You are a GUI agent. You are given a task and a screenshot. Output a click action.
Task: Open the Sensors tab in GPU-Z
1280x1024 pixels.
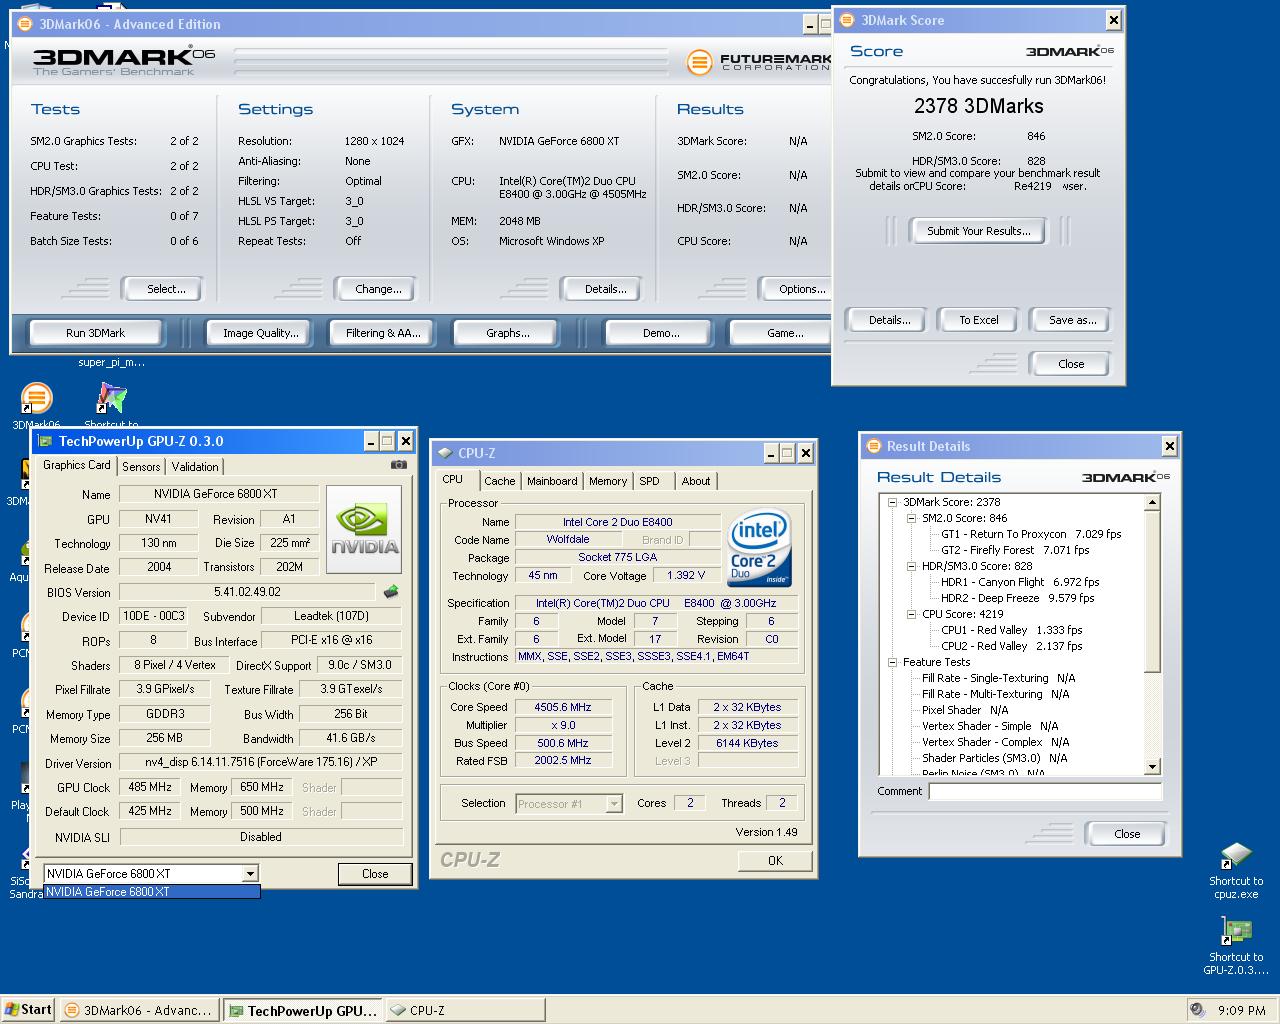coord(141,467)
